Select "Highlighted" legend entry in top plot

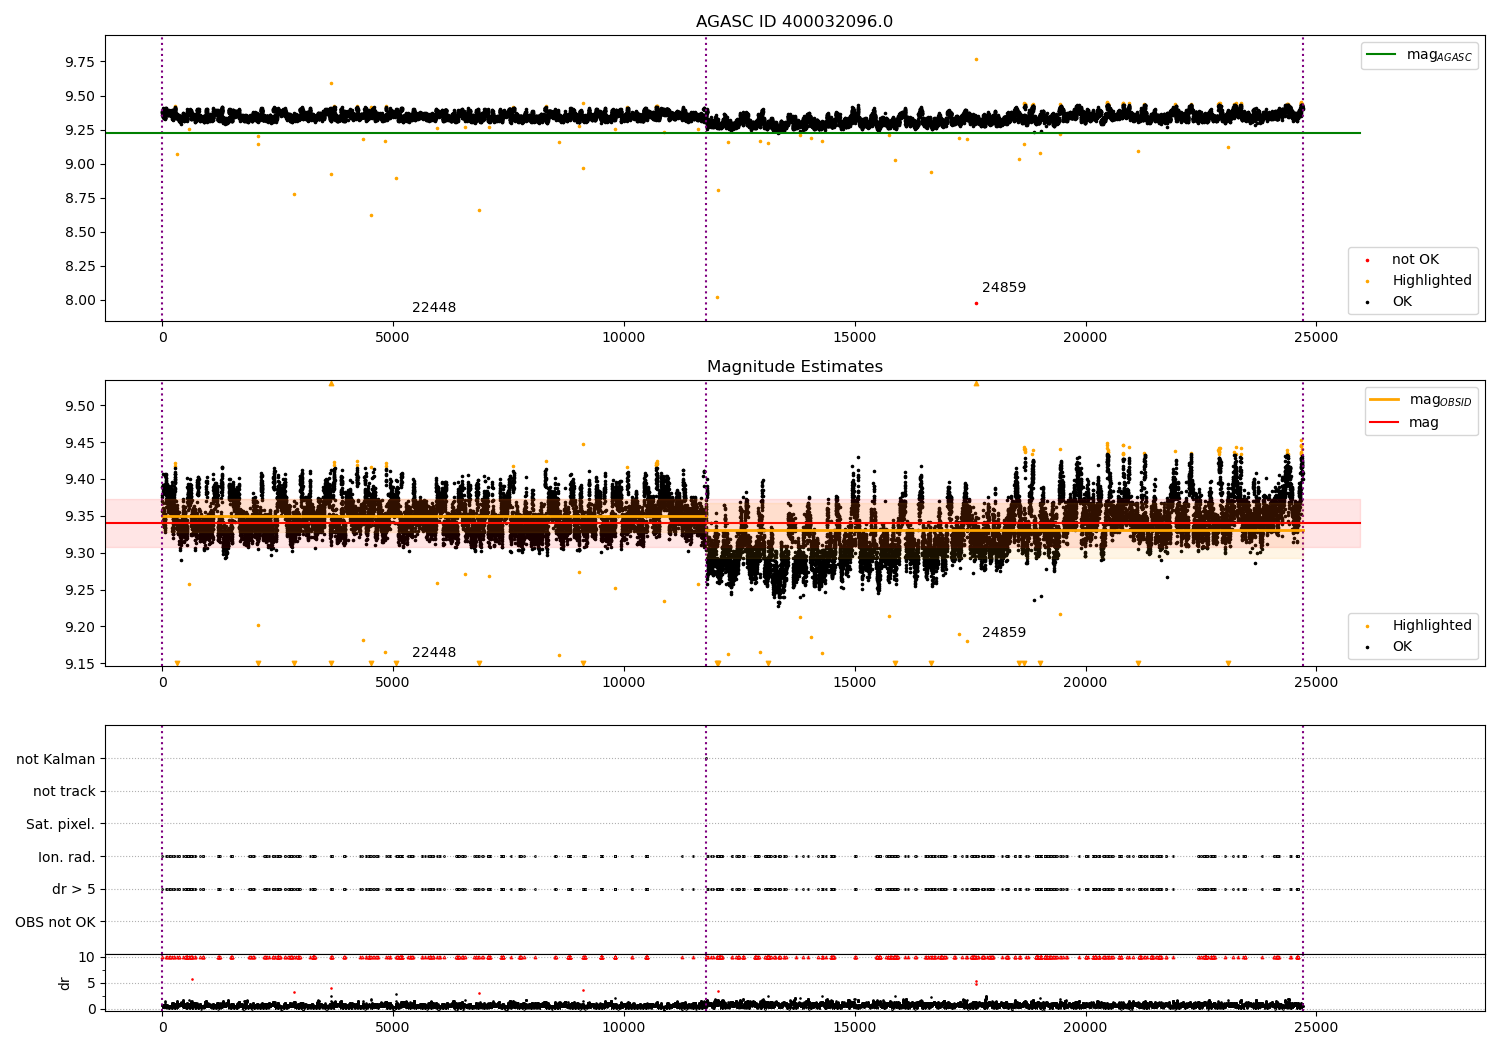(x=1432, y=281)
